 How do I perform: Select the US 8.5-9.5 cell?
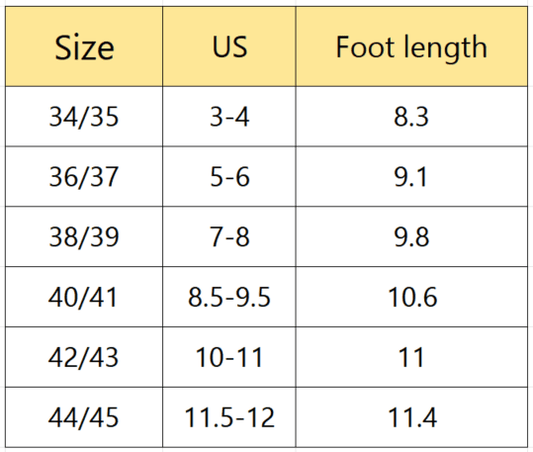coord(229,297)
